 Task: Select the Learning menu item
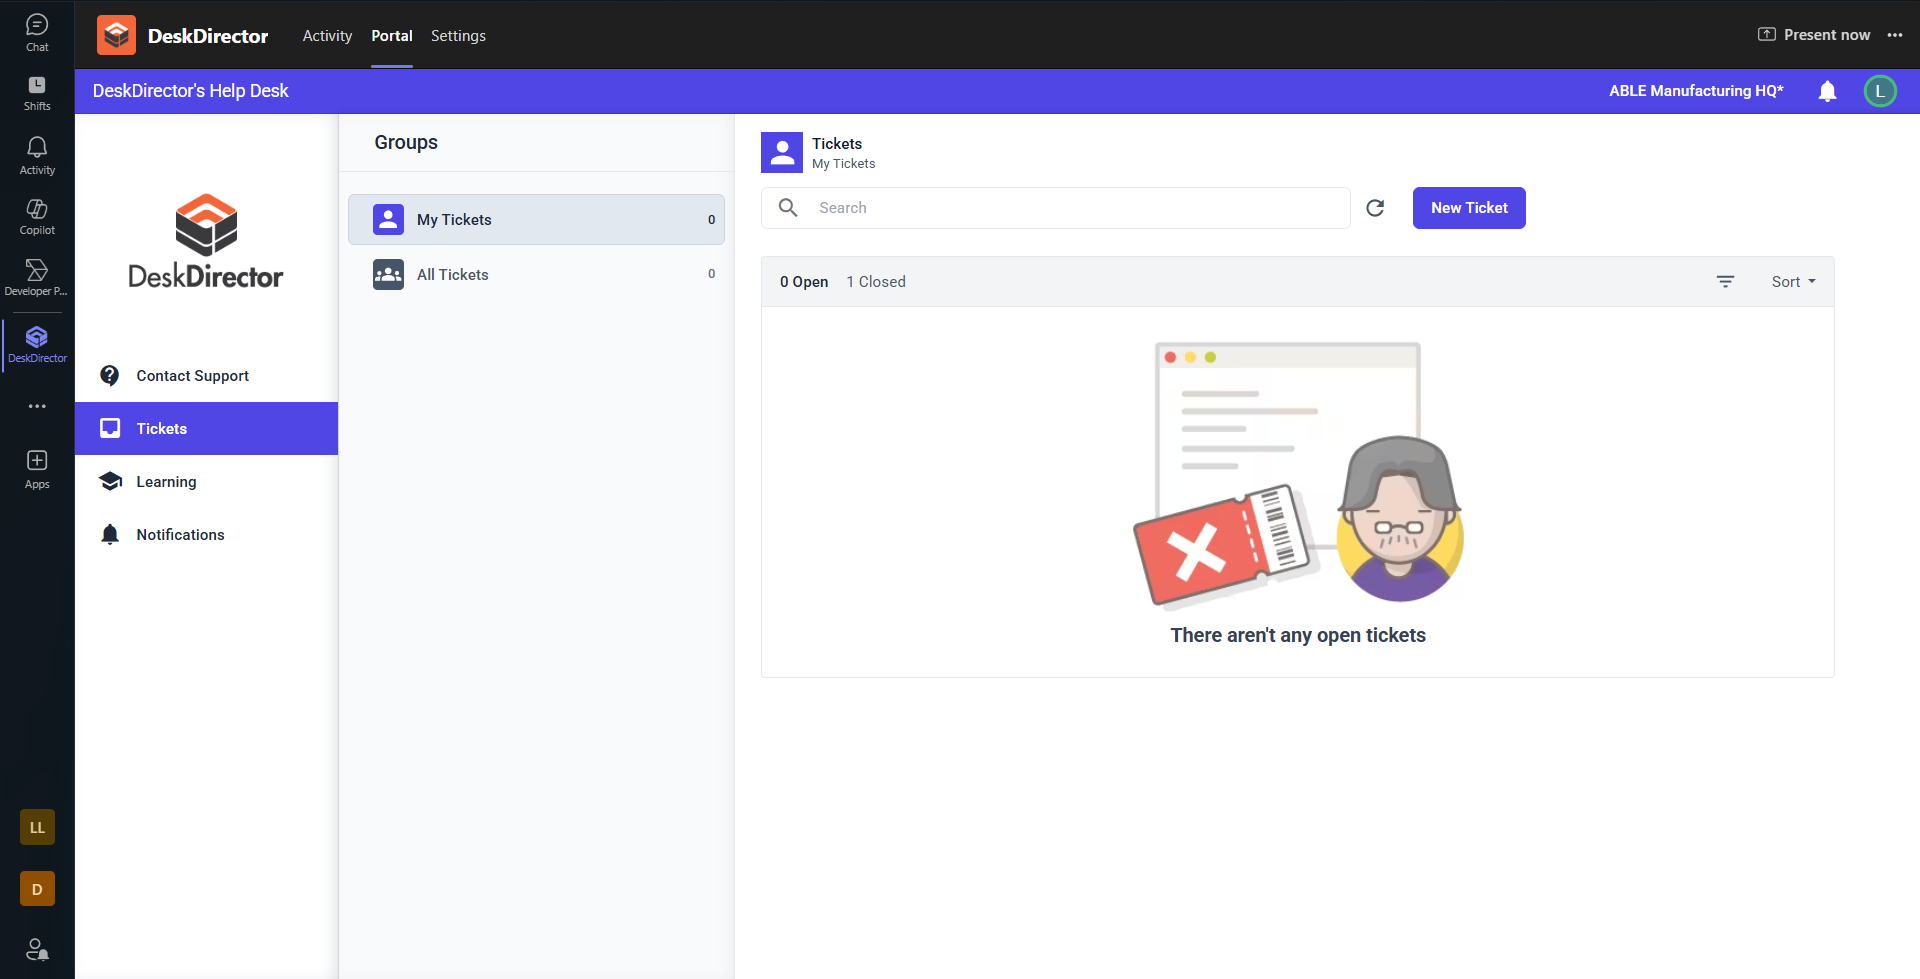click(x=207, y=482)
